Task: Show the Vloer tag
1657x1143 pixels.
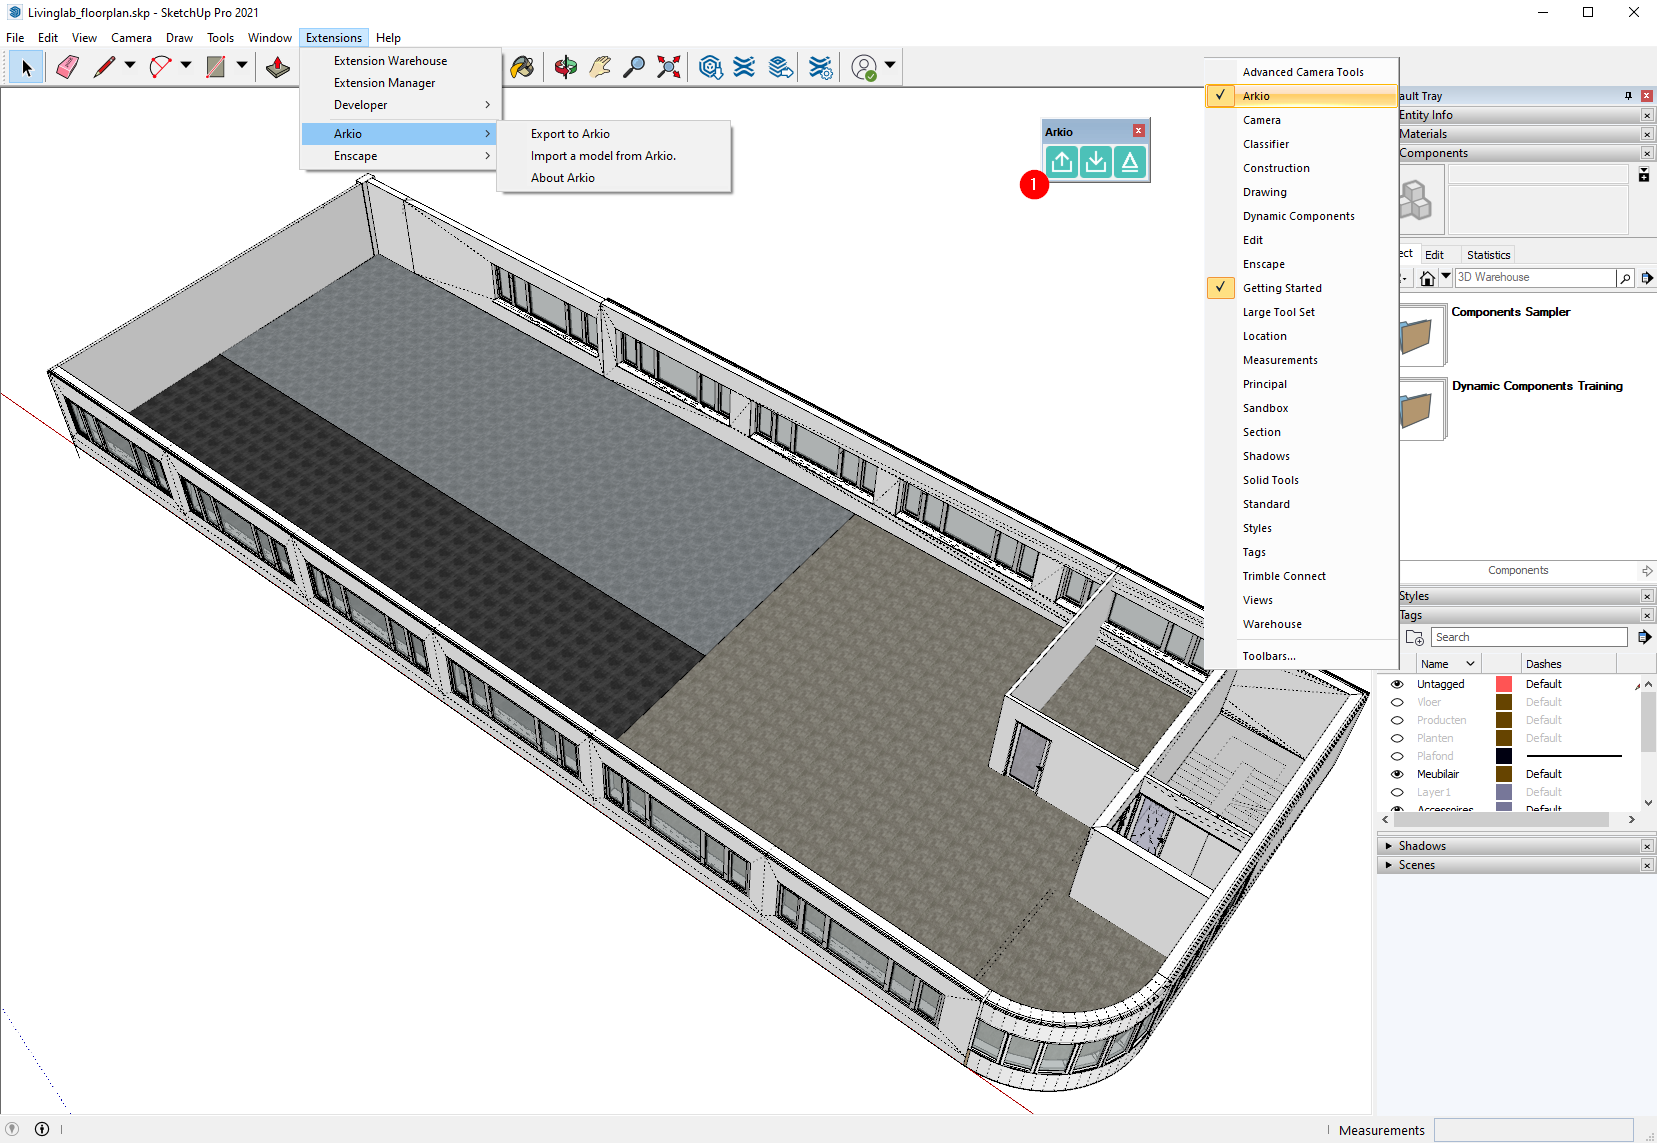Action: point(1397,702)
